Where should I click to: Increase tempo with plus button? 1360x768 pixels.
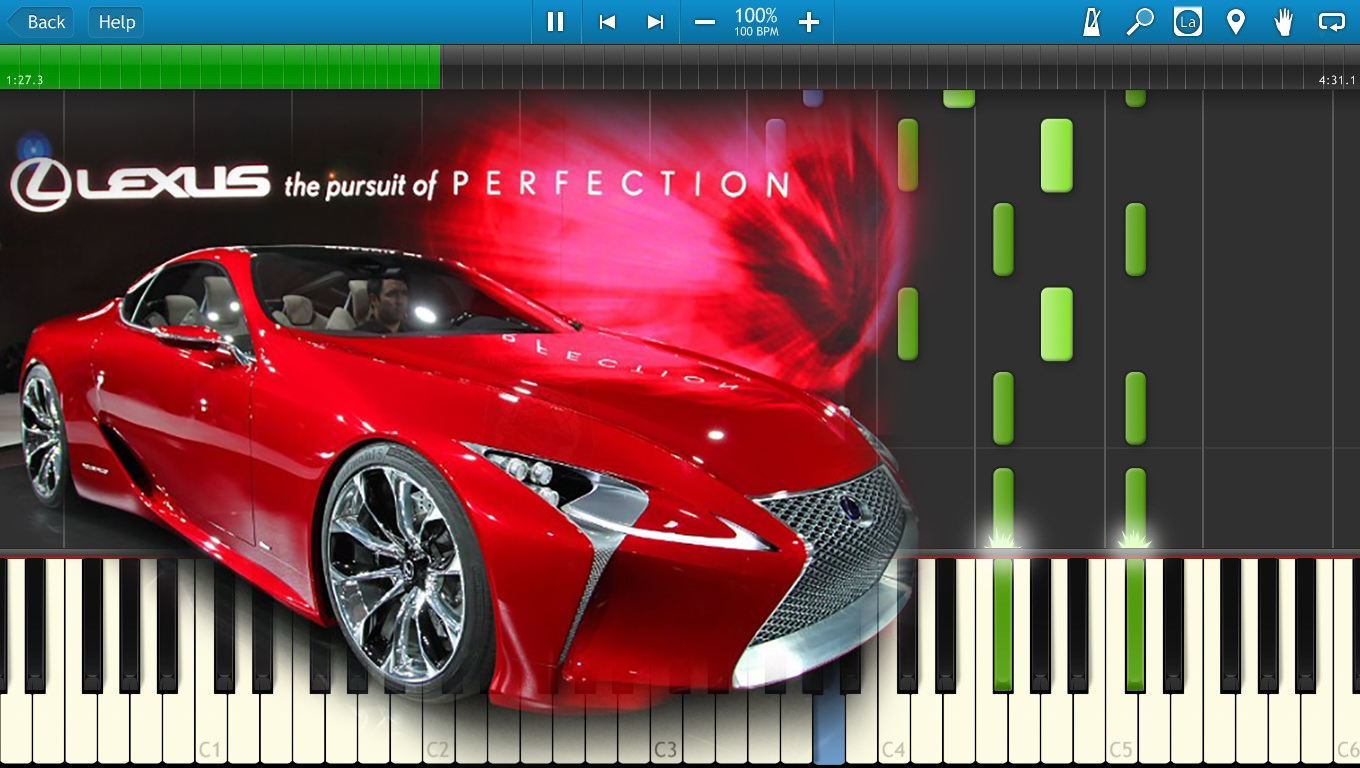(x=809, y=22)
